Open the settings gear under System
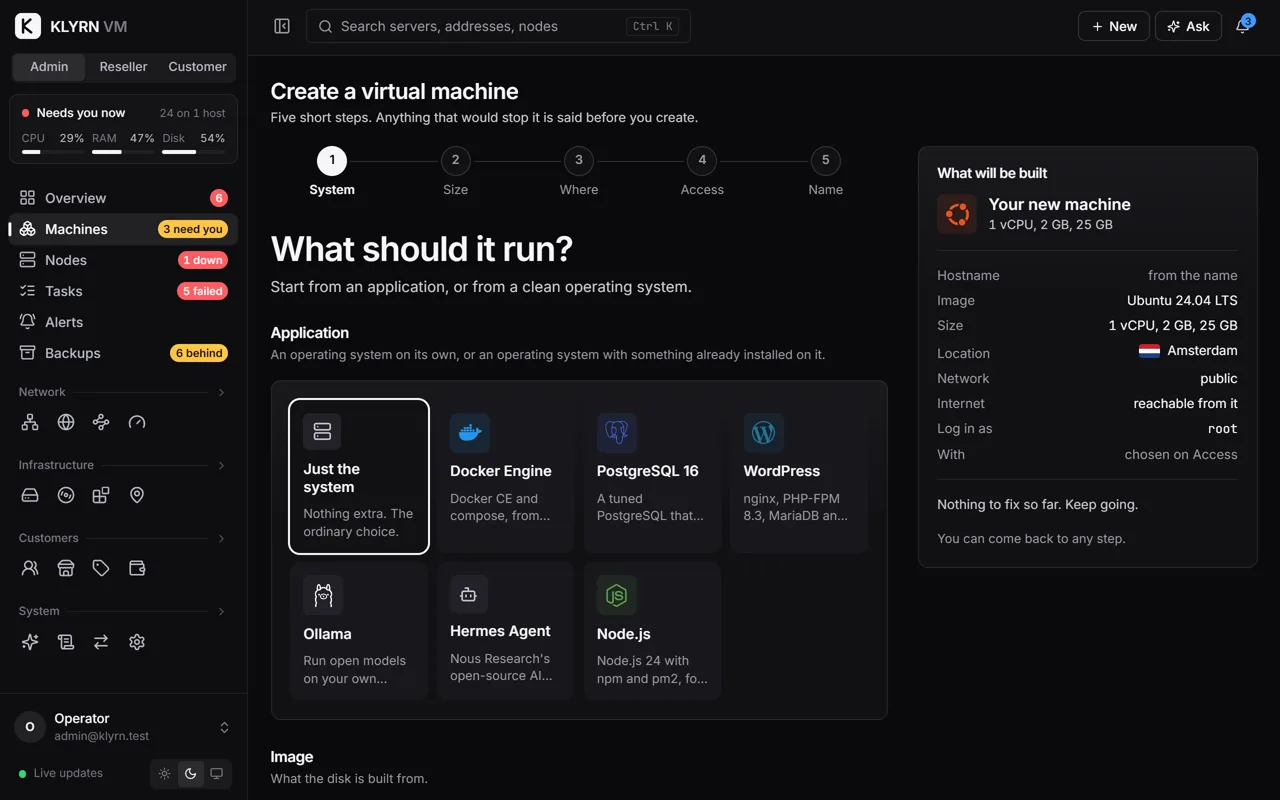 (x=137, y=642)
